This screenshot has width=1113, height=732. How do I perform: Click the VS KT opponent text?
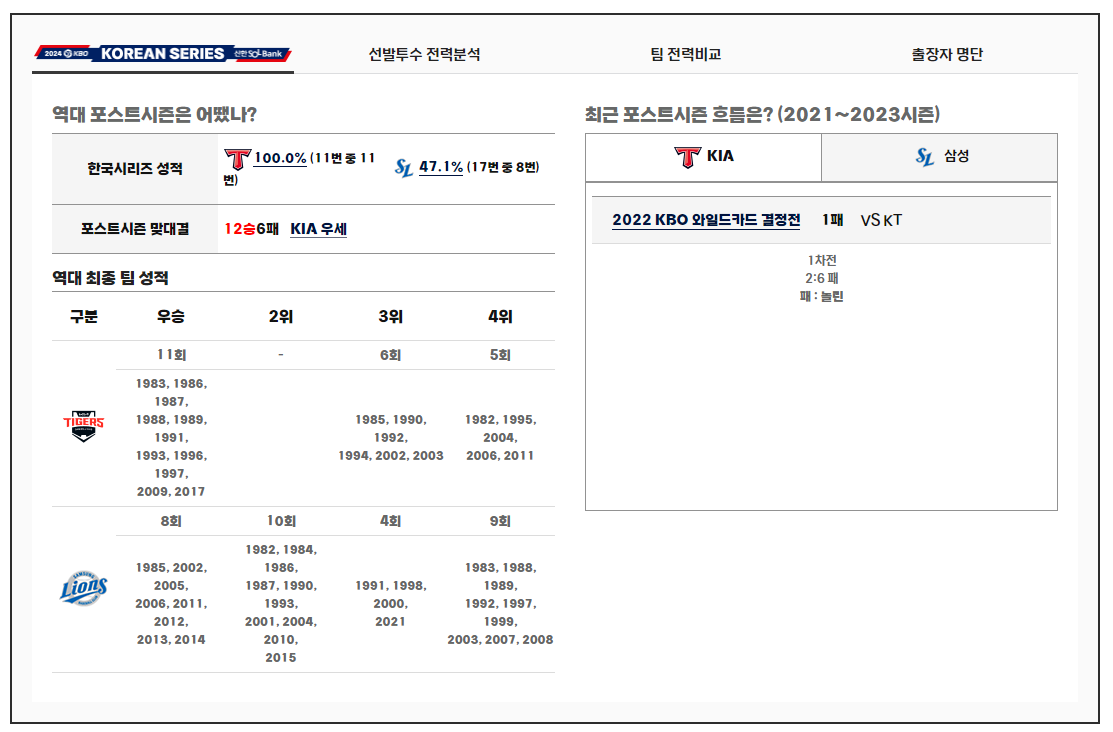[881, 220]
